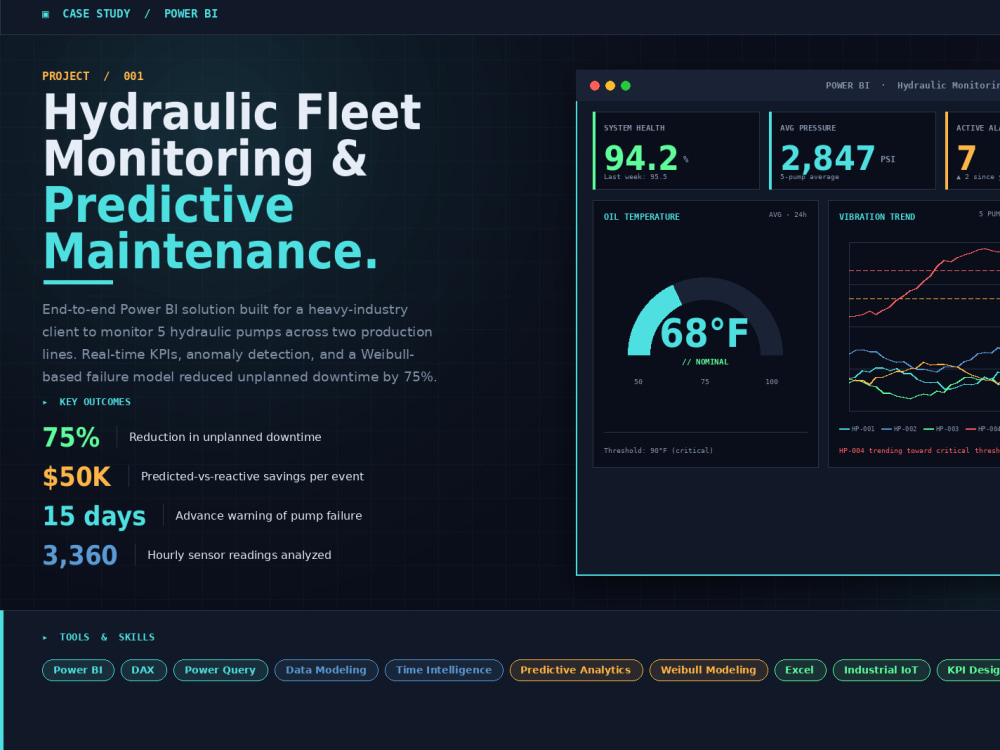Image resolution: width=1000 pixels, height=750 pixels.
Task: Click the HP-001 legend entry
Action: [x=857, y=429]
